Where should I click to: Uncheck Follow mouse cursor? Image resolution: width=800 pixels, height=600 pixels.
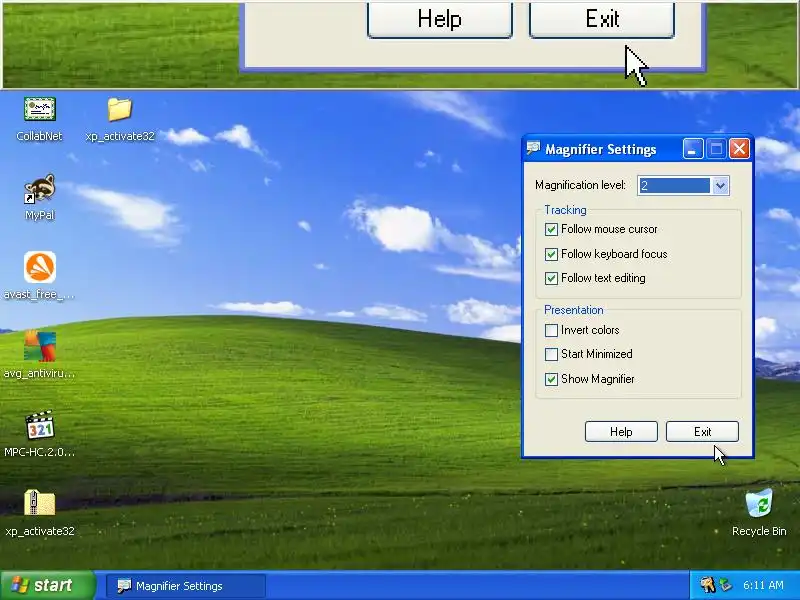click(551, 230)
